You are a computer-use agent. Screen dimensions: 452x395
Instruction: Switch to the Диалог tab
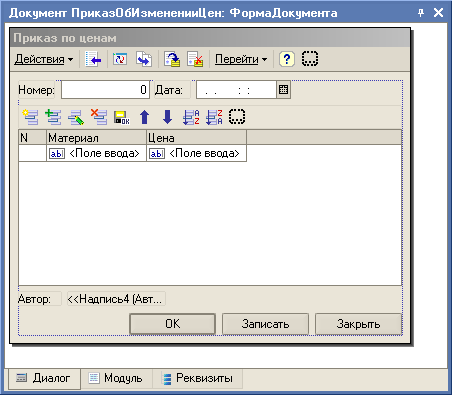(43, 378)
